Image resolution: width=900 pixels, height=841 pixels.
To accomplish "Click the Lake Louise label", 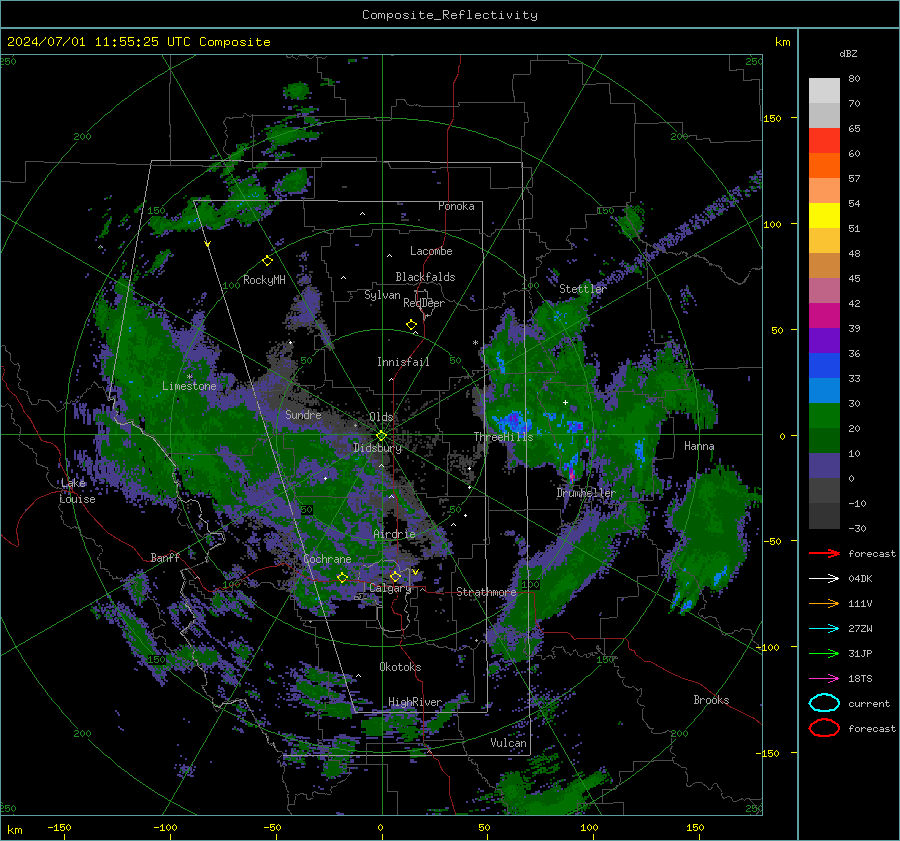I will point(77,491).
